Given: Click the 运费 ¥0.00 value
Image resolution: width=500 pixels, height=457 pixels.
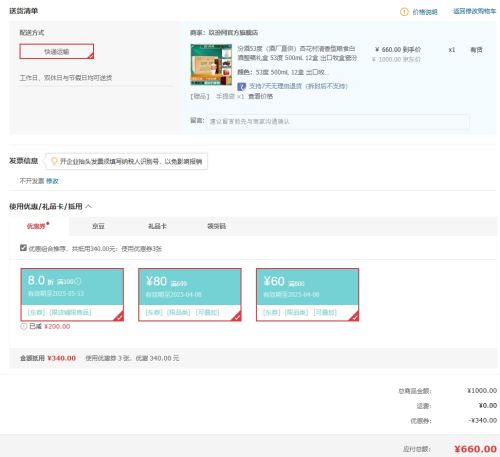Looking at the screenshot, I should click(x=488, y=405).
